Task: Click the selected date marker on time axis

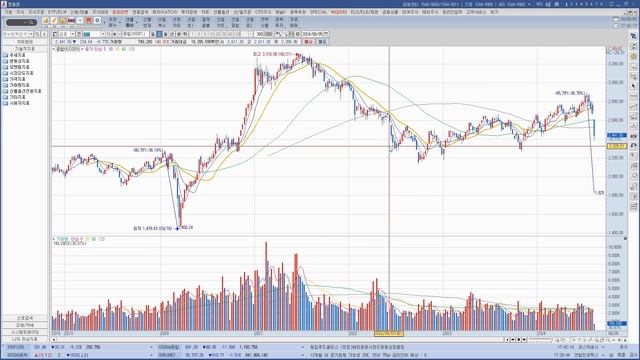Action: 389,333
